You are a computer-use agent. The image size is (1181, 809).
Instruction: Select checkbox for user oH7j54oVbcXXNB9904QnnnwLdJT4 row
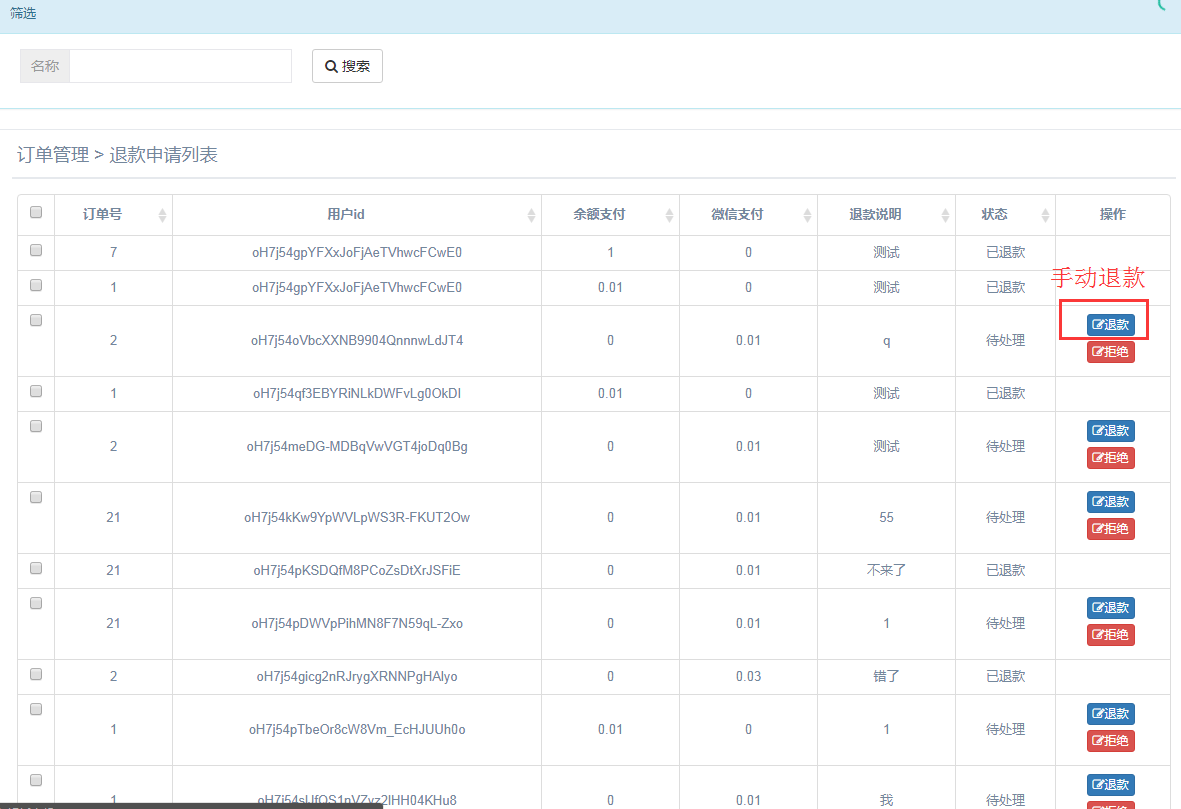pos(36,320)
